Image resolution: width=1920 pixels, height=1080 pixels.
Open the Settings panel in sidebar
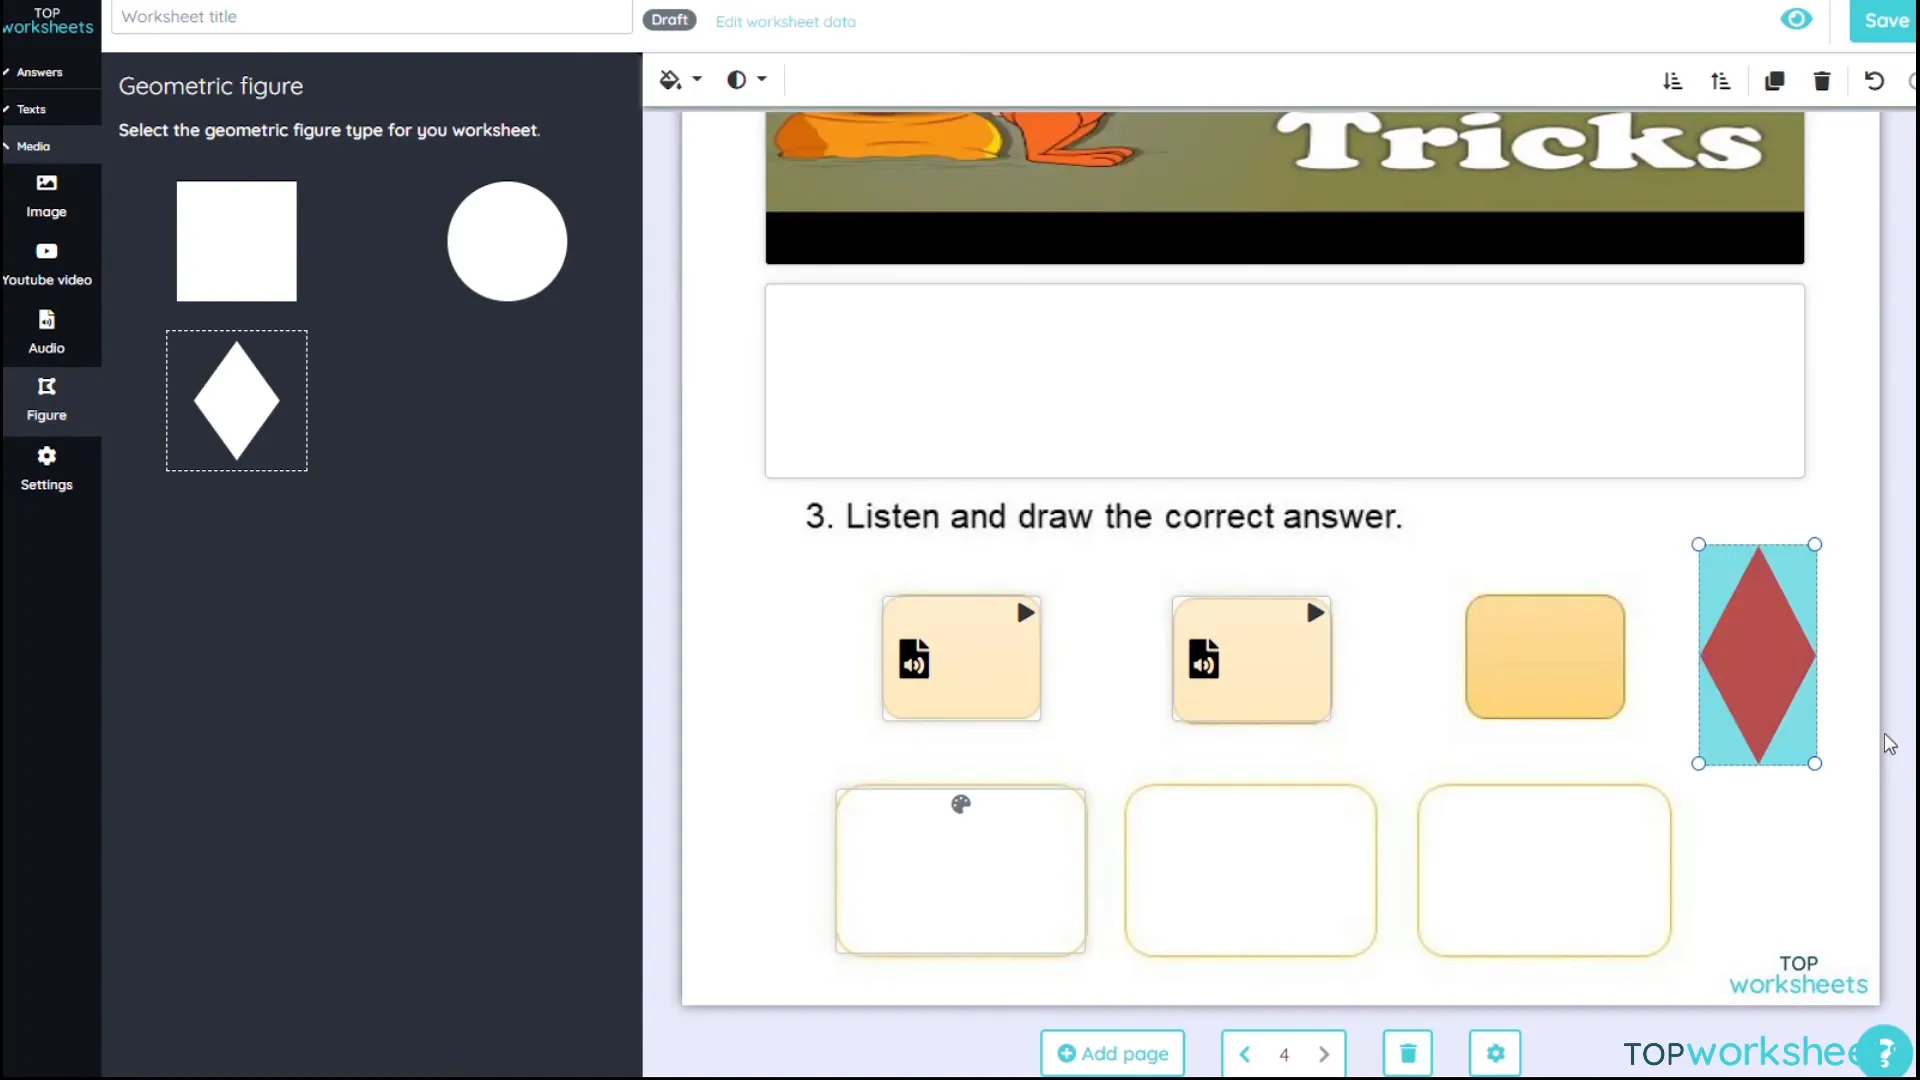tap(46, 467)
